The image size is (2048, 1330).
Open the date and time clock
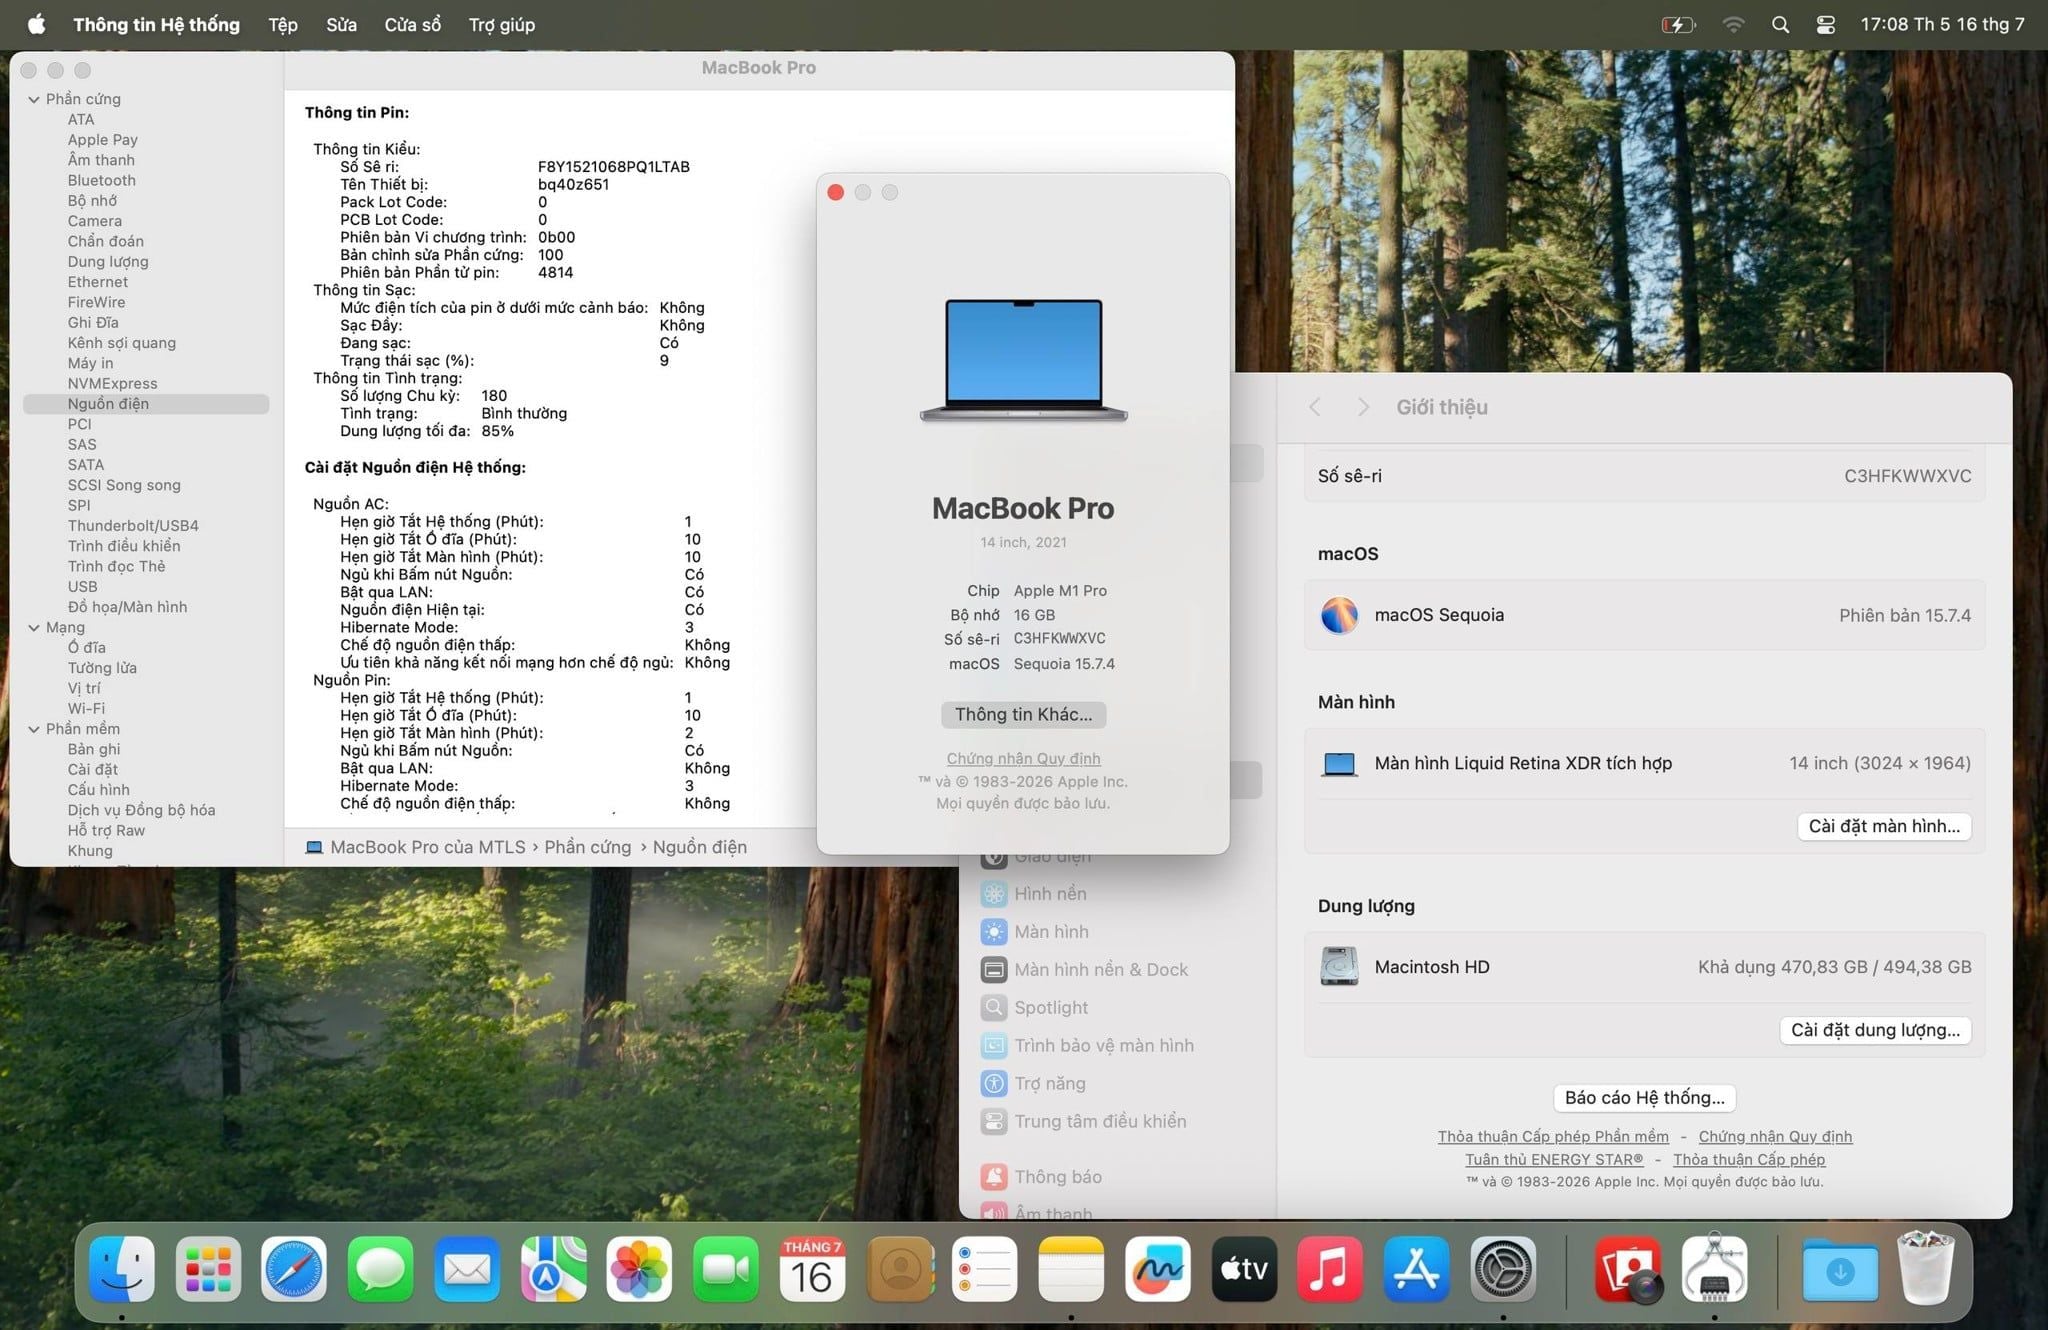[1942, 24]
